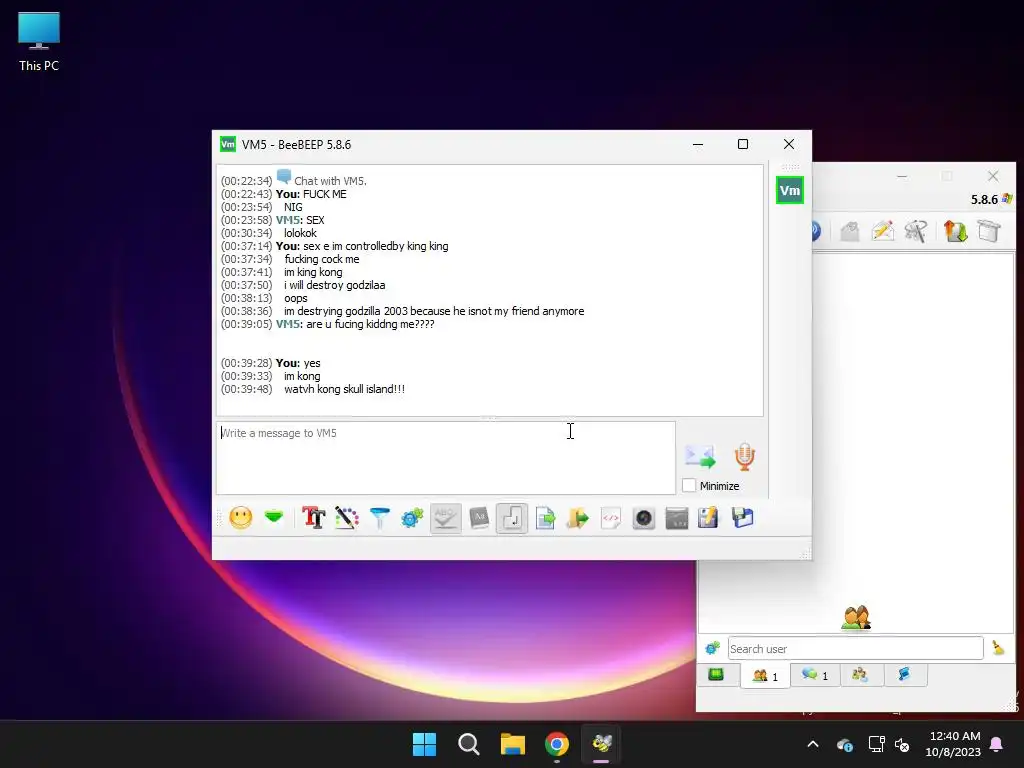The image size is (1024, 768).
Task: Send a file with the page-and-arrow icon
Action: pos(545,519)
